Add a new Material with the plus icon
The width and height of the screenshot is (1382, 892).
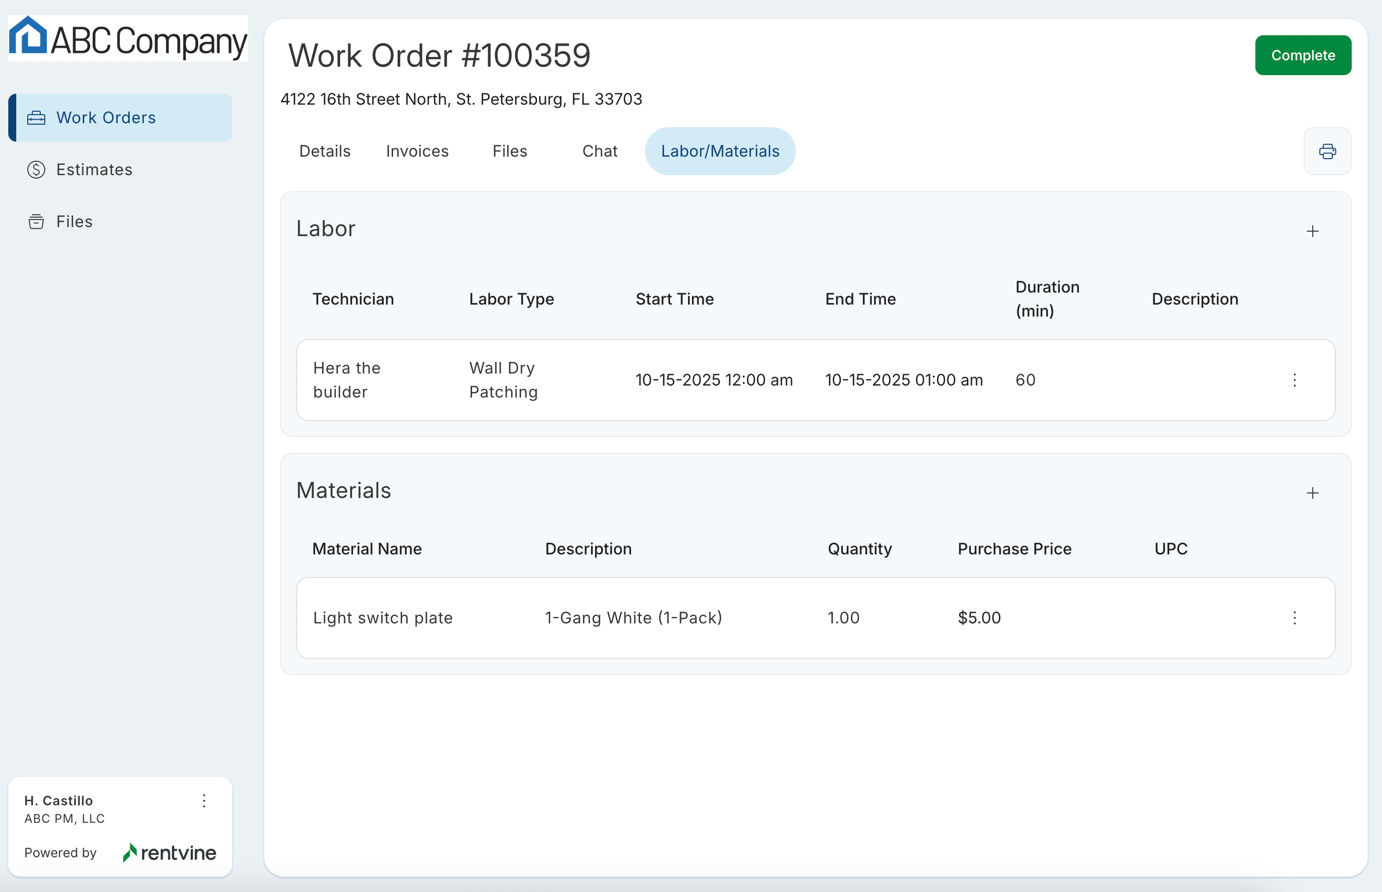point(1312,492)
